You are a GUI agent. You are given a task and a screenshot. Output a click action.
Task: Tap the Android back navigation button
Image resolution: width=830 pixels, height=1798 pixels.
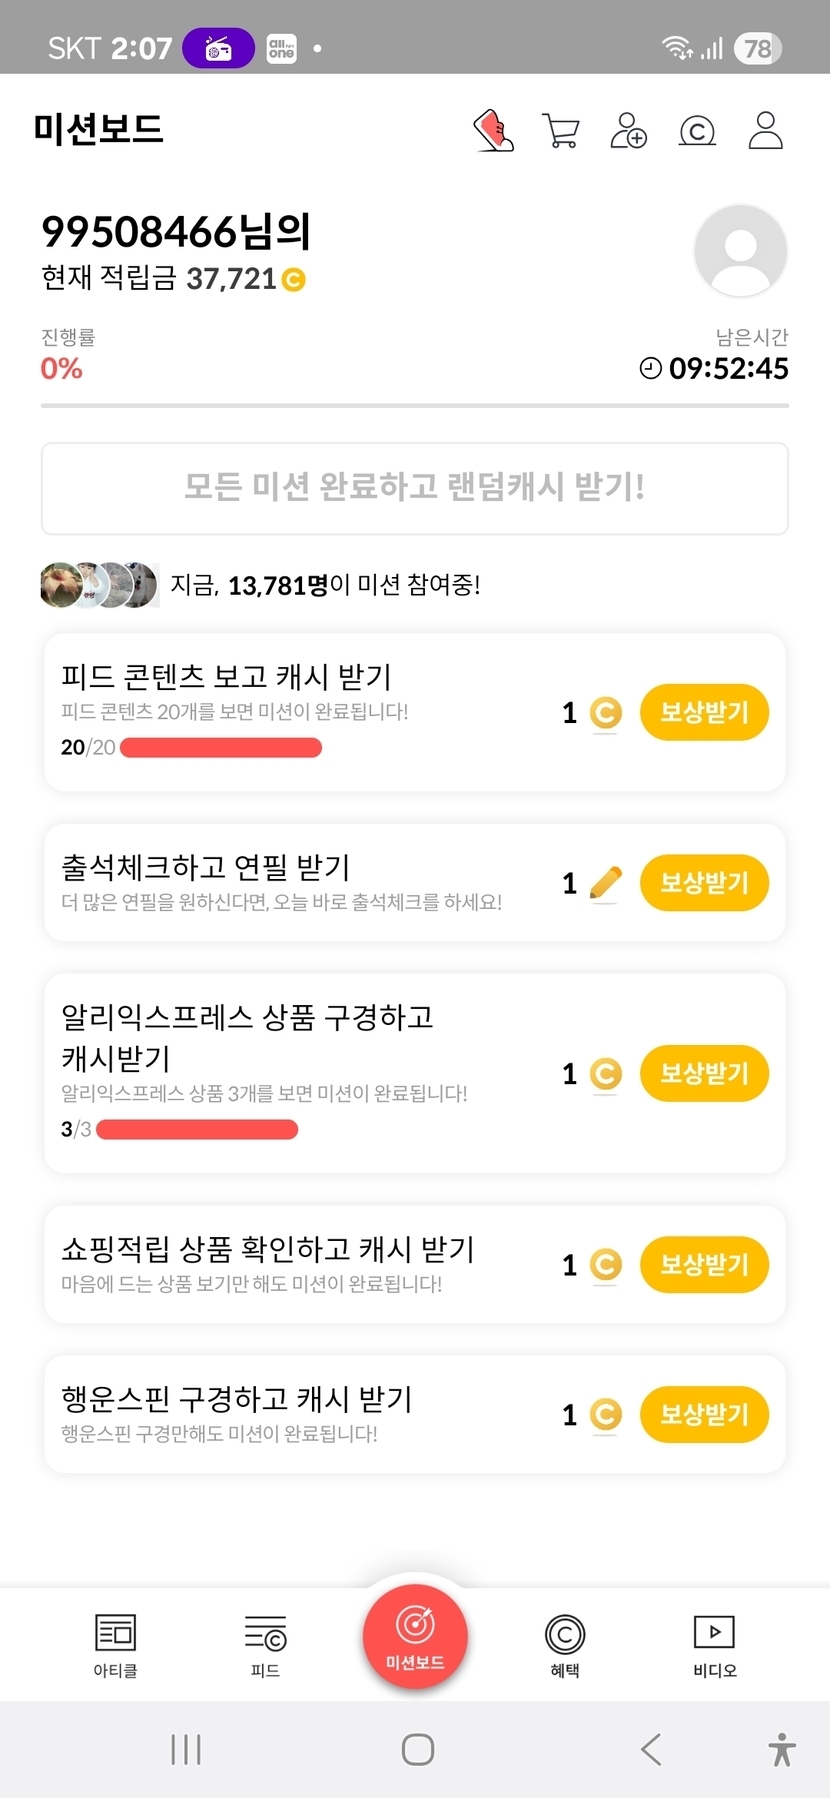click(x=651, y=1749)
